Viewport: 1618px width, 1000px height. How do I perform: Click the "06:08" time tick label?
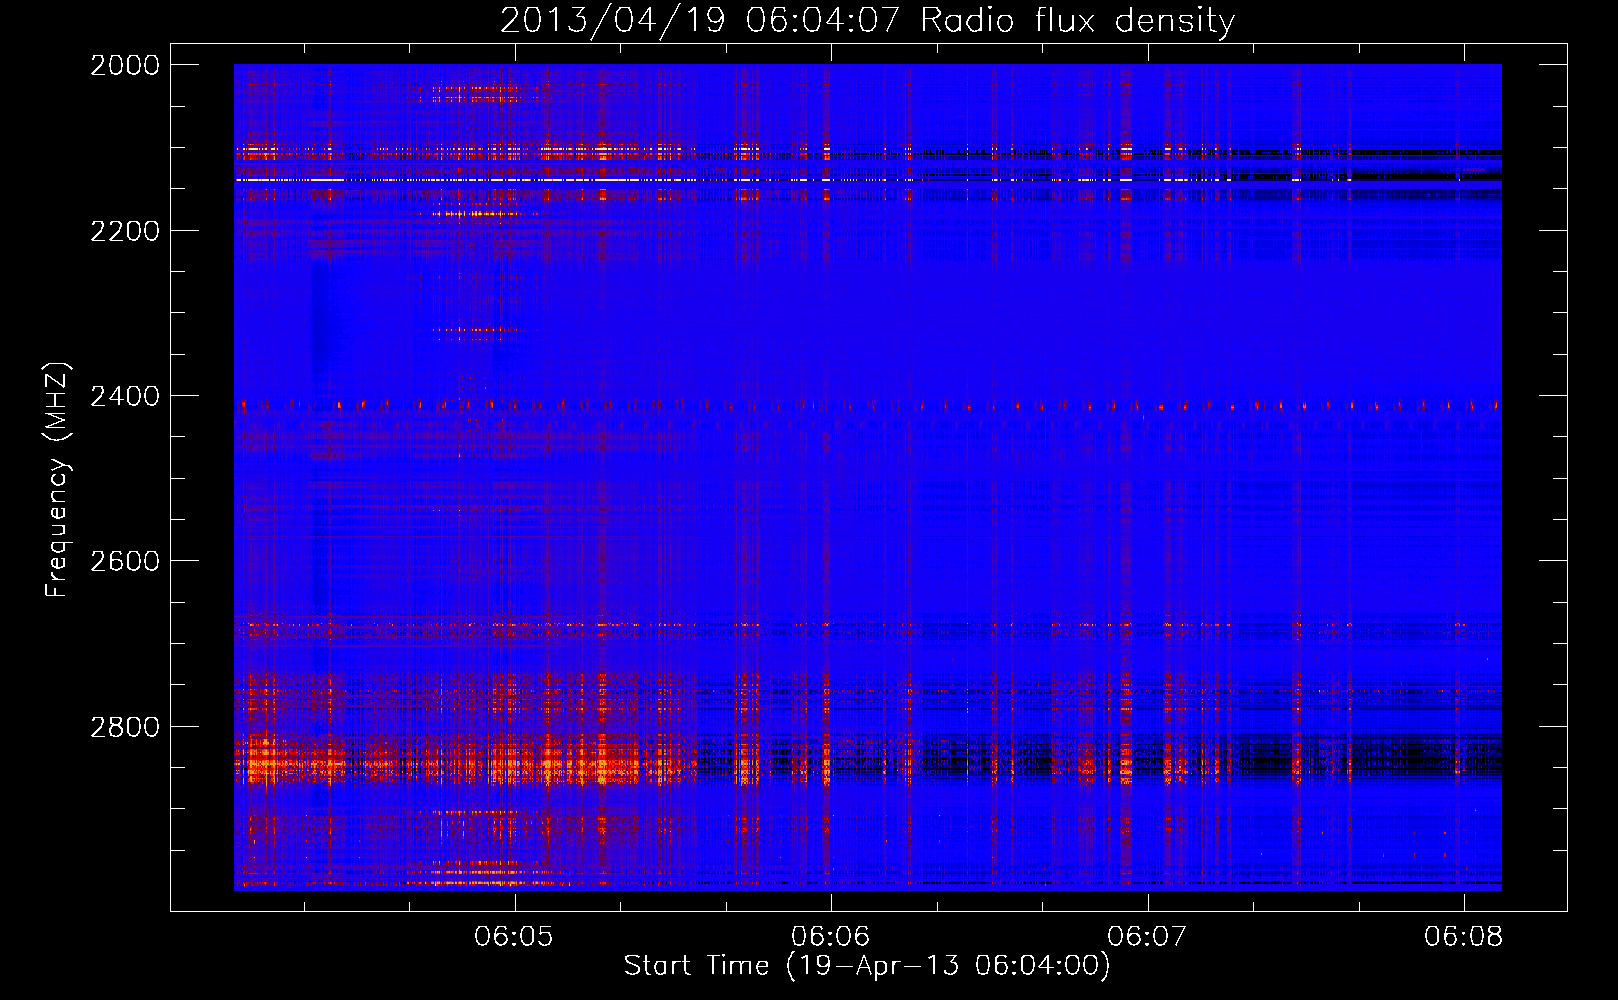1464,936
